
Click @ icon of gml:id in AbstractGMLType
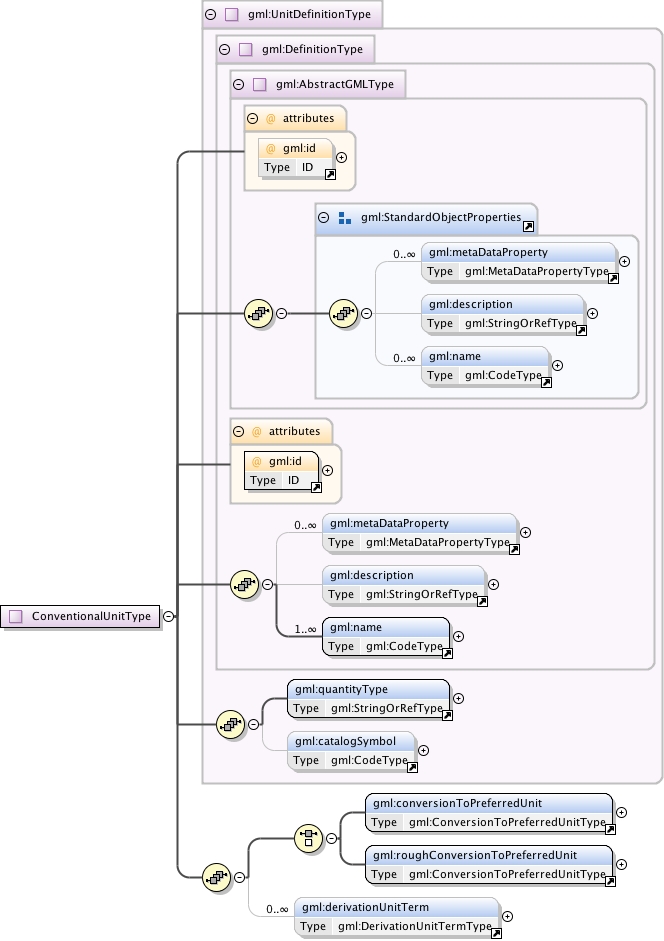271,149
